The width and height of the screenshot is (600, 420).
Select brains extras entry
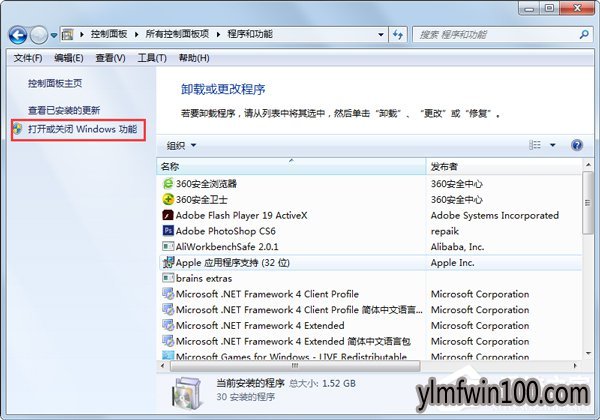pyautogui.click(x=204, y=278)
